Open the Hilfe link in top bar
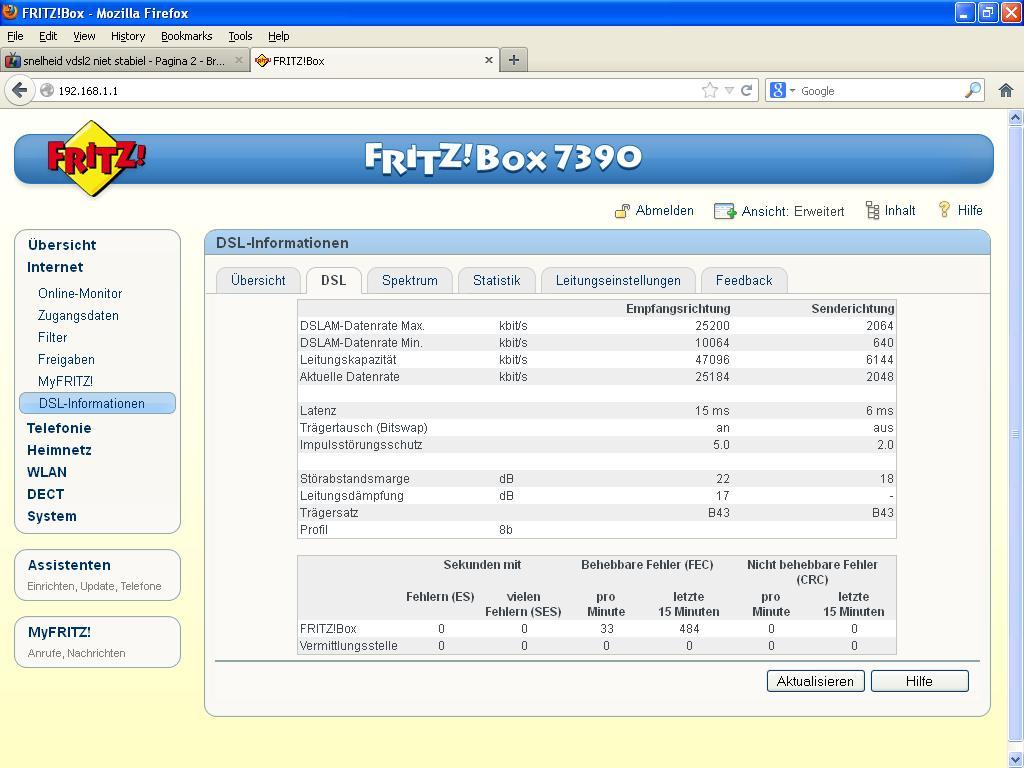Screen dimensions: 1024x768 tap(970, 210)
